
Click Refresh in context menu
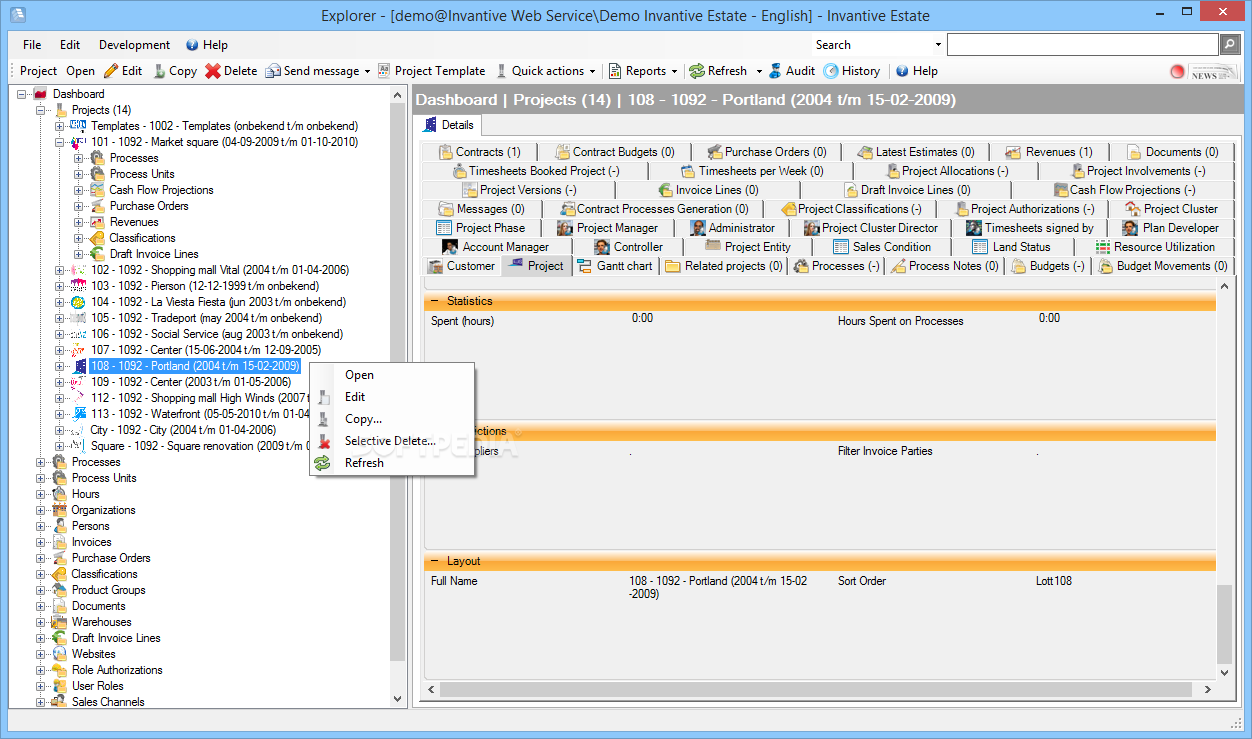(392, 463)
